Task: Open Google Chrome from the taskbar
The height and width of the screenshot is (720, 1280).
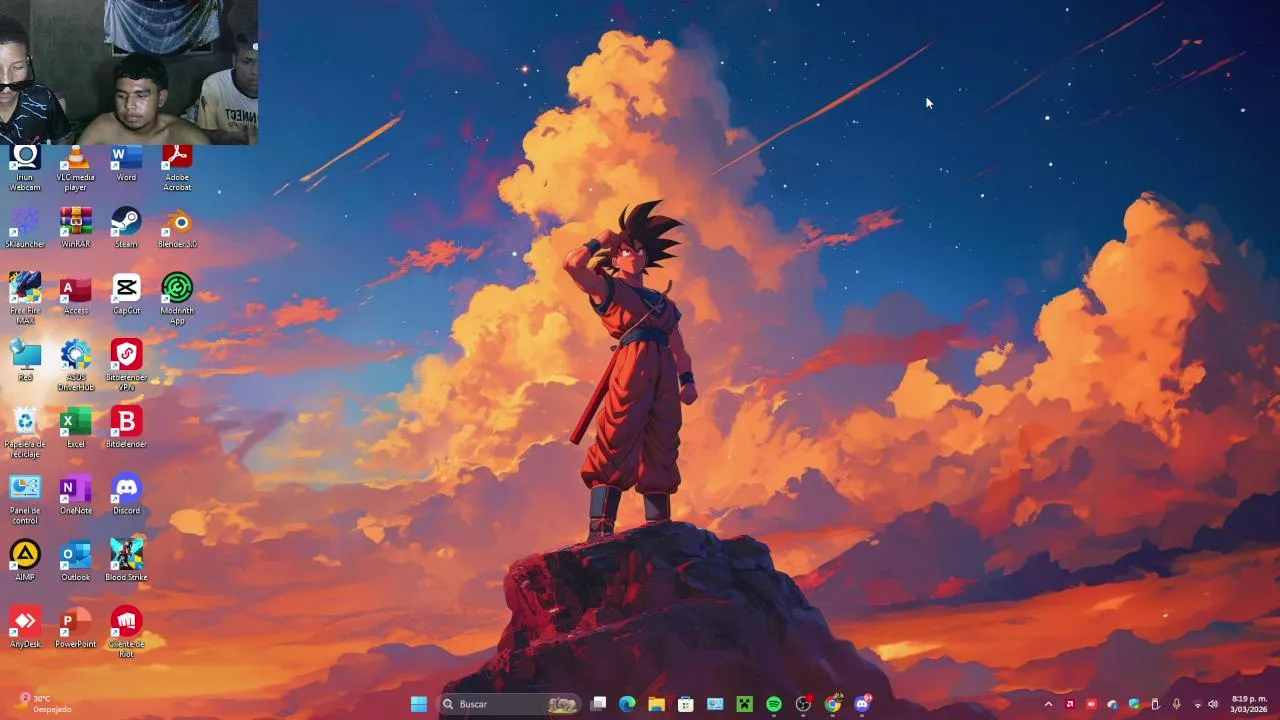Action: (x=832, y=704)
